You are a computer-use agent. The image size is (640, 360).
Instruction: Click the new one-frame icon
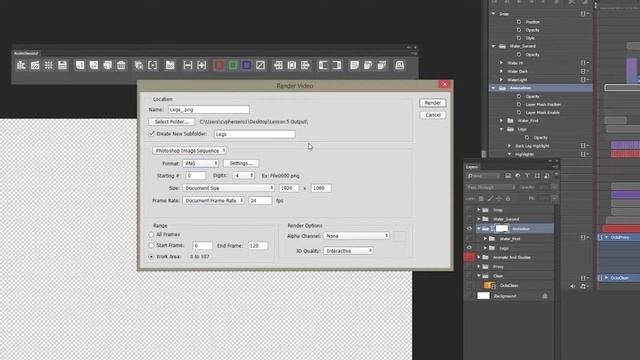click(x=80, y=65)
